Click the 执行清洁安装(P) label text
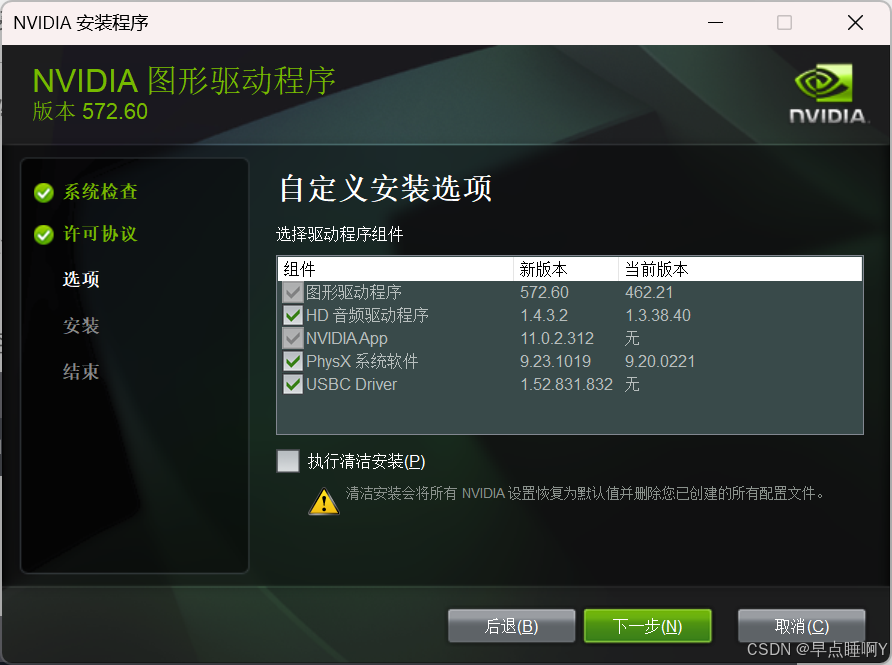The width and height of the screenshot is (892, 665). (x=366, y=461)
